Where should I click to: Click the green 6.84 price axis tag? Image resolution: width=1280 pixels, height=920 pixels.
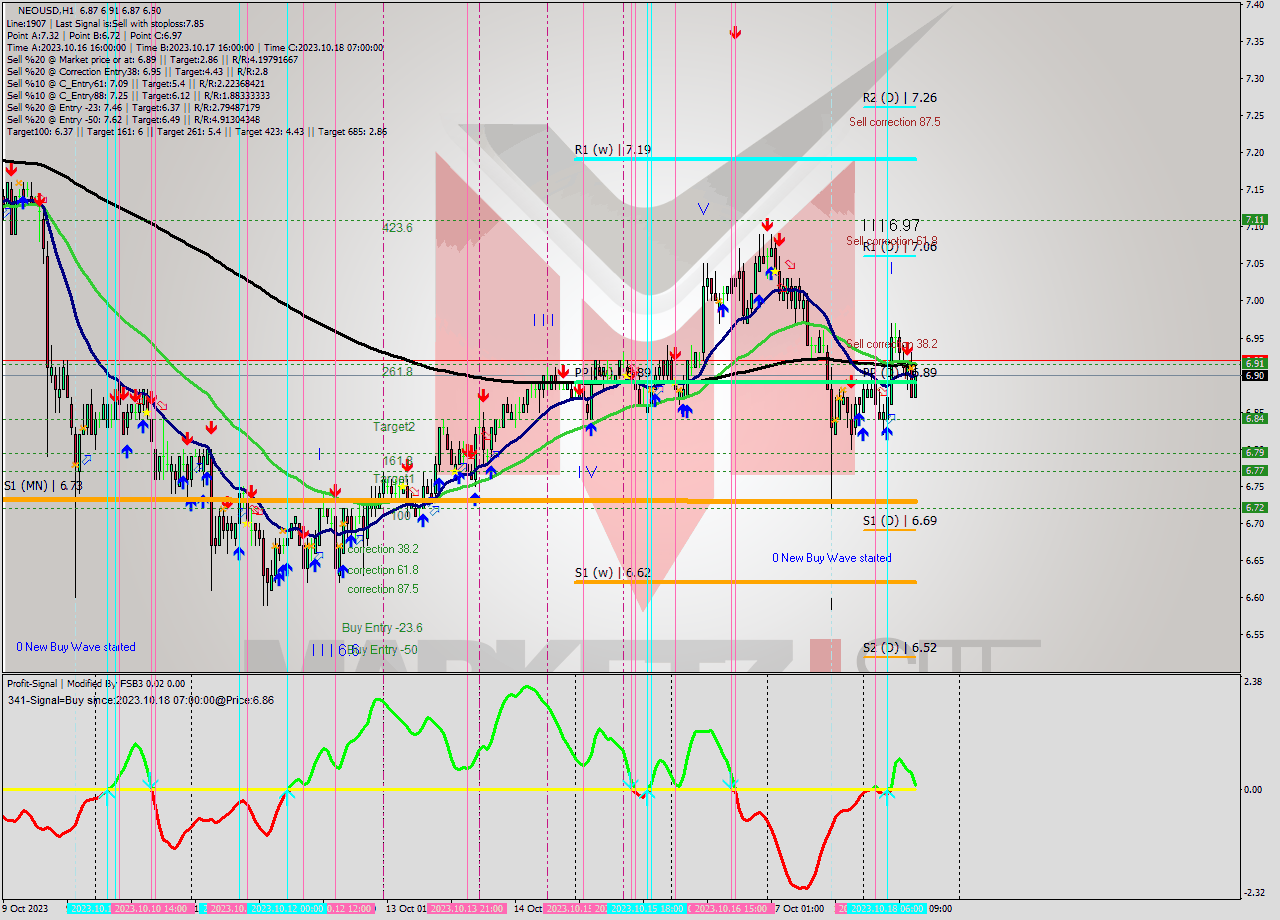pyautogui.click(x=1254, y=418)
